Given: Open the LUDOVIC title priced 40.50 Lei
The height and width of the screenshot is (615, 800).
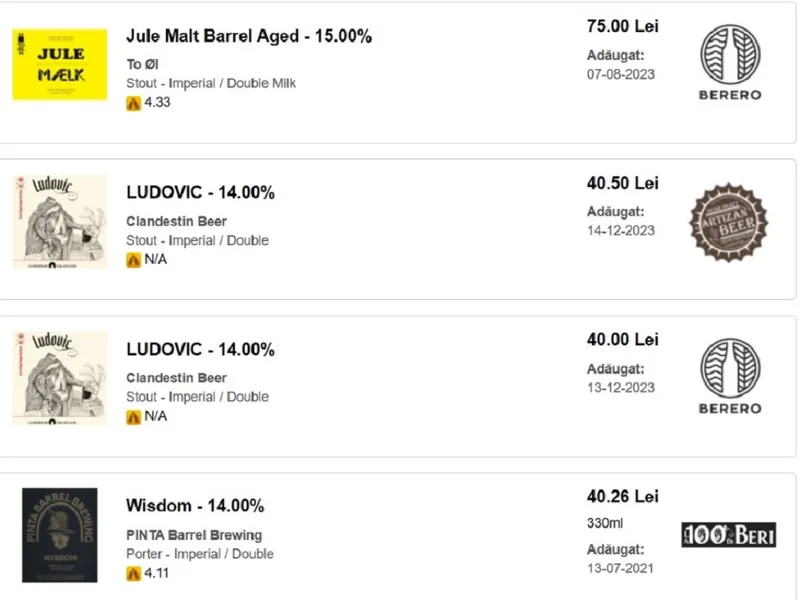Looking at the screenshot, I should (201, 192).
